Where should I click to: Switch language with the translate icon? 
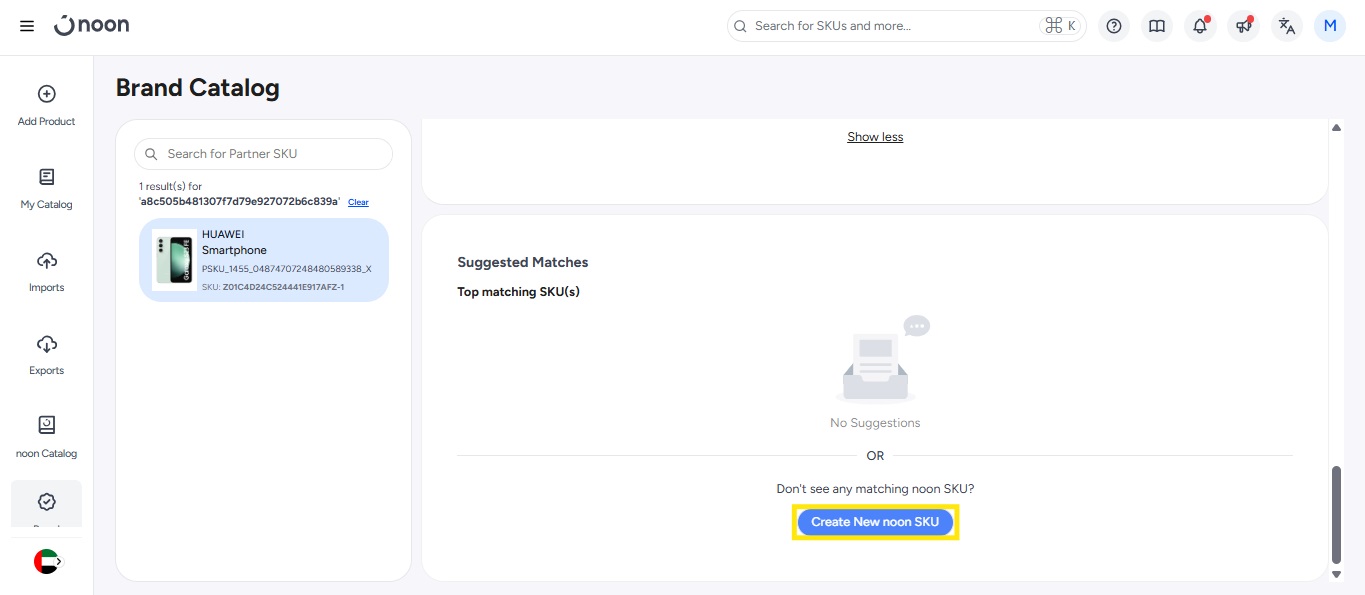click(1287, 26)
